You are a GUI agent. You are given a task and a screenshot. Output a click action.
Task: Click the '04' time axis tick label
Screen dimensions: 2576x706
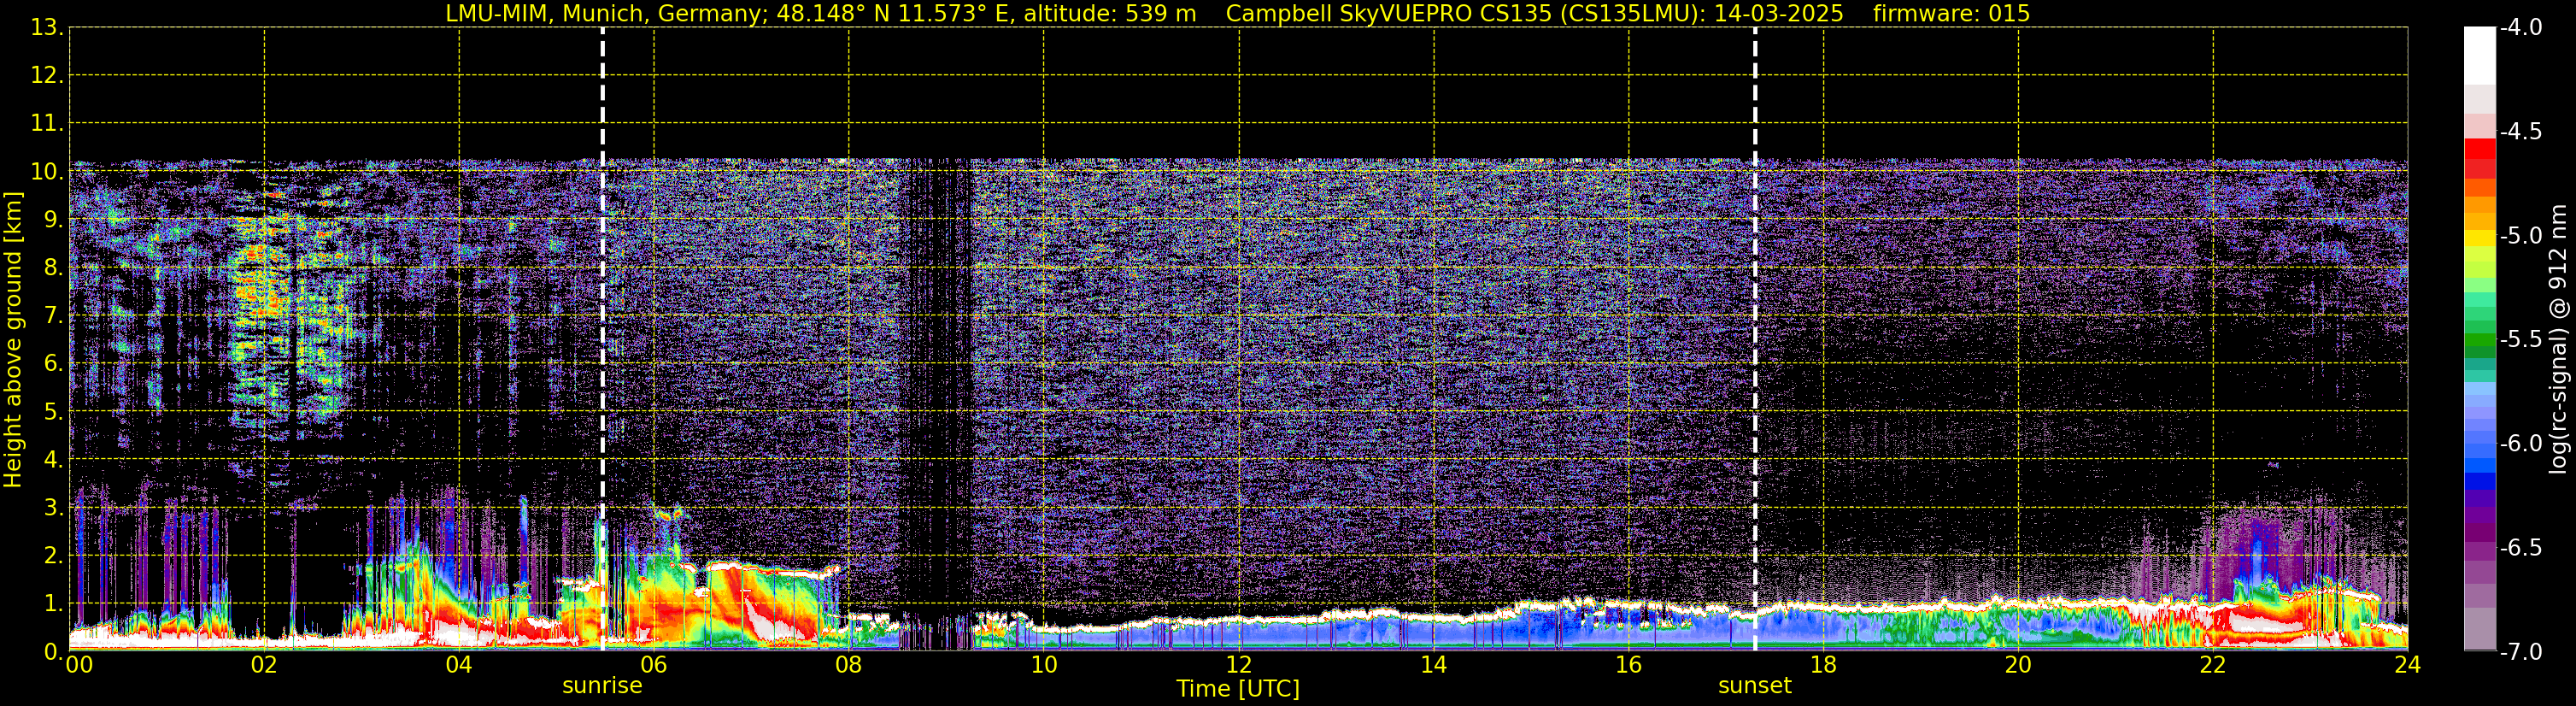click(x=459, y=665)
